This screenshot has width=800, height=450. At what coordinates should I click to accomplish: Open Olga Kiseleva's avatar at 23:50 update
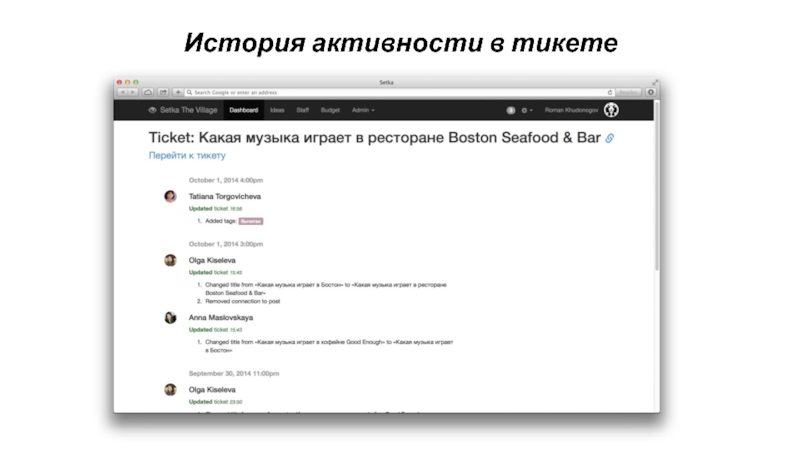[x=170, y=390]
